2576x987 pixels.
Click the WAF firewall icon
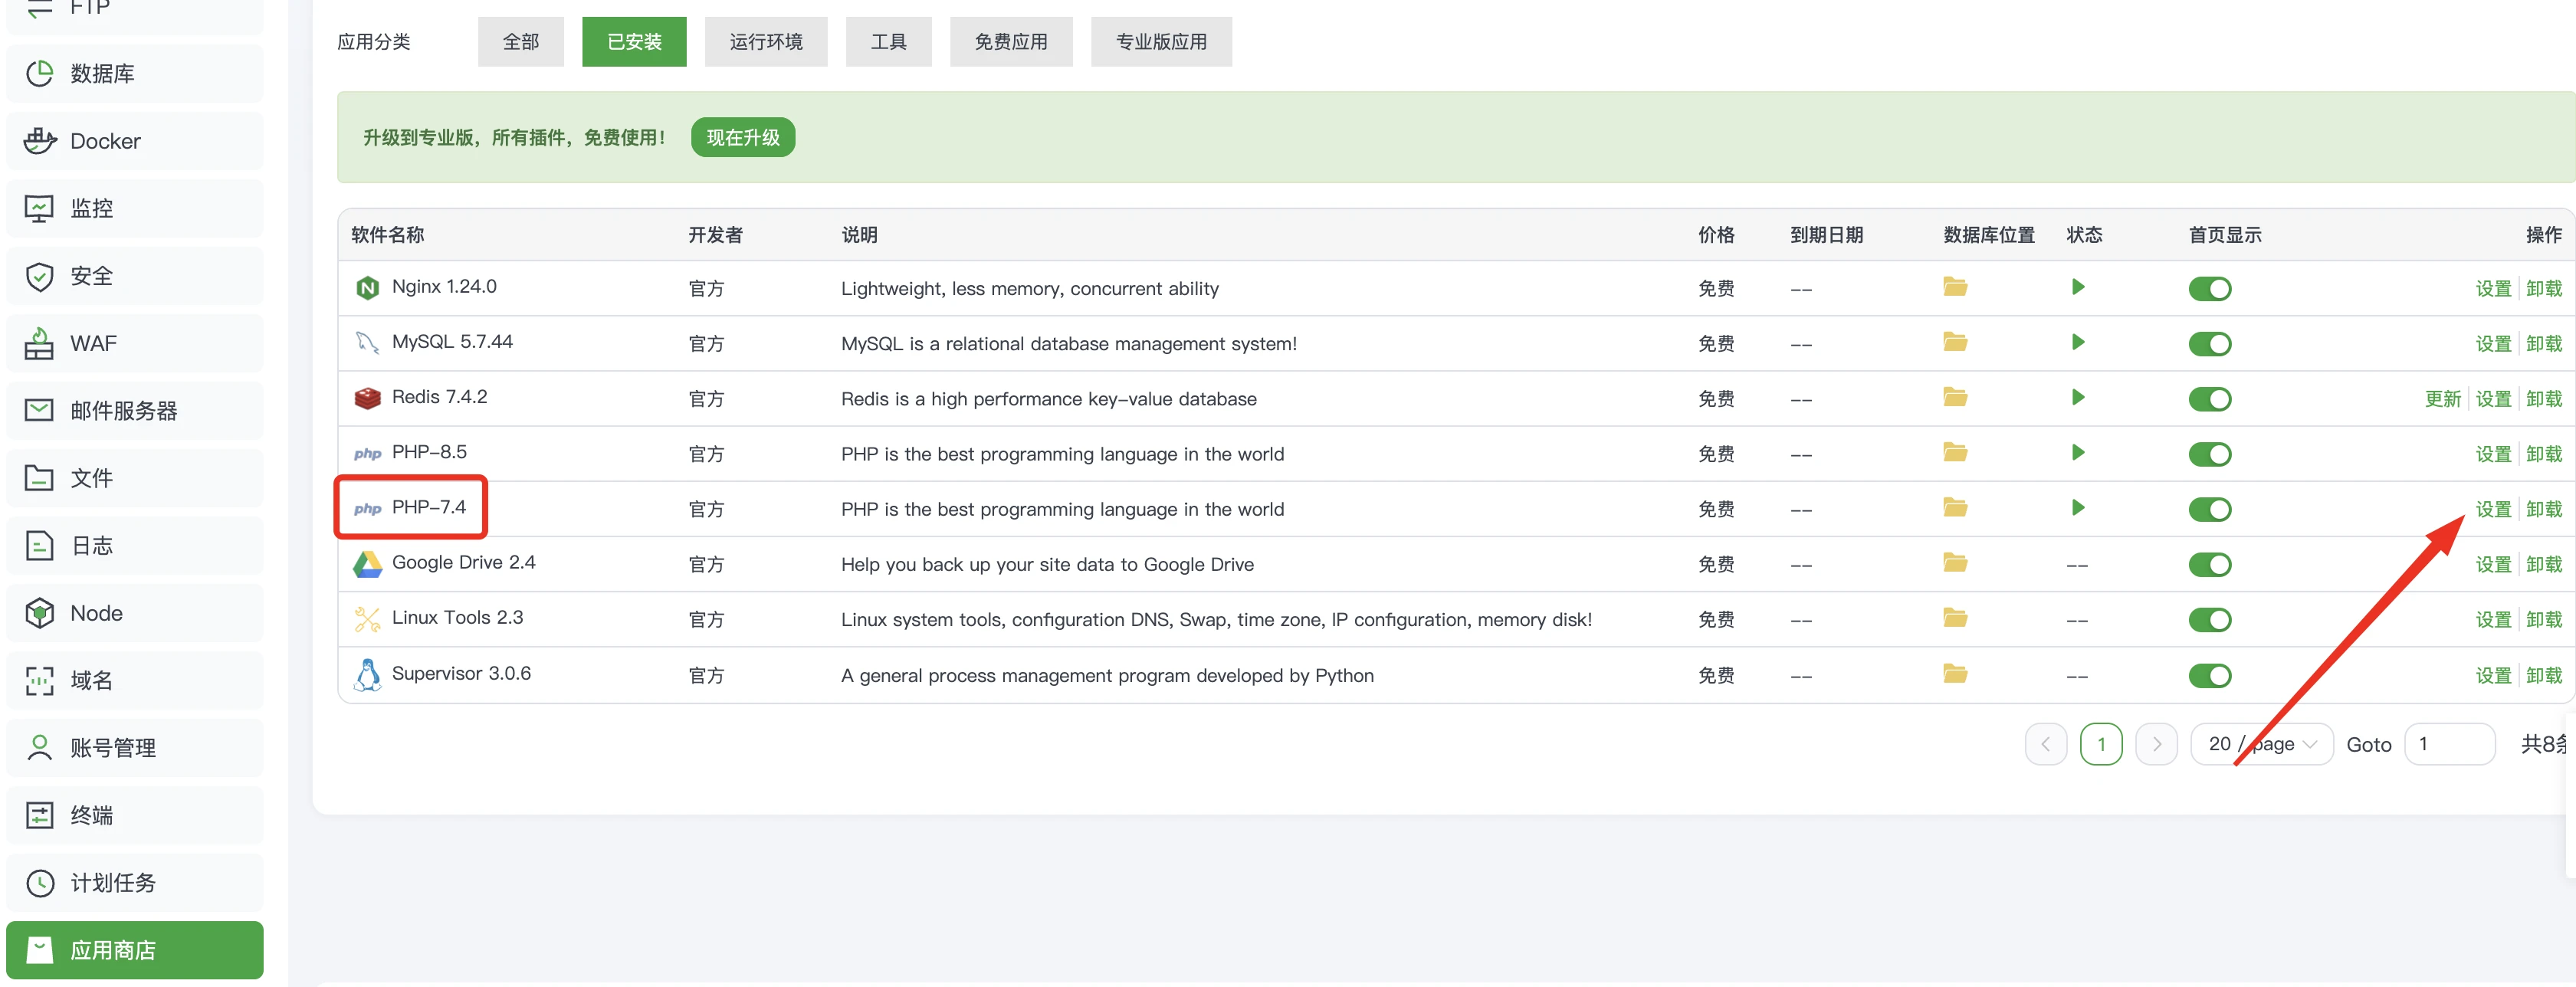[x=39, y=343]
